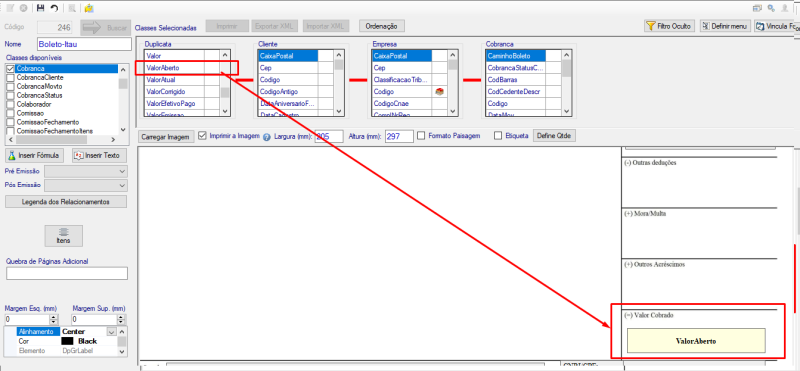Click the stacked lines icon above Itens
The width and height of the screenshot is (800, 371).
point(64,232)
